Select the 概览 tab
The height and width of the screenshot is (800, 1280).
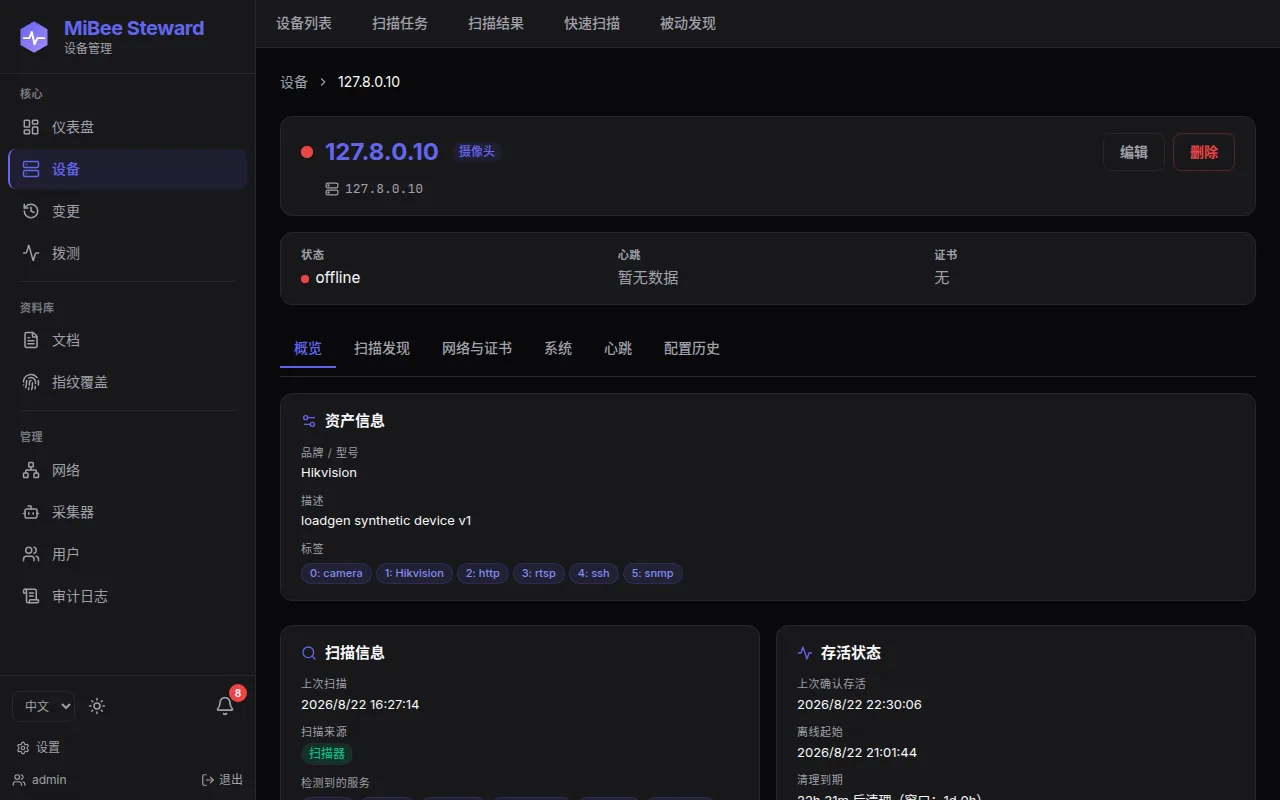pyautogui.click(x=308, y=348)
